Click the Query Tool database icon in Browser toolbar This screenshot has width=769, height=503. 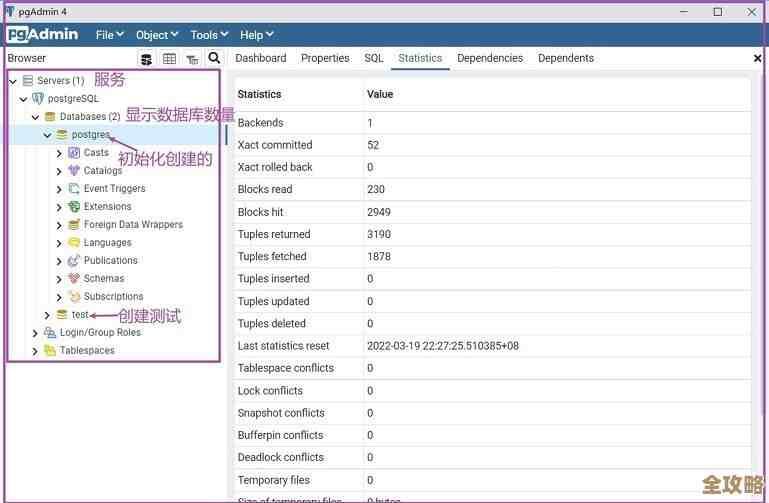(146, 59)
